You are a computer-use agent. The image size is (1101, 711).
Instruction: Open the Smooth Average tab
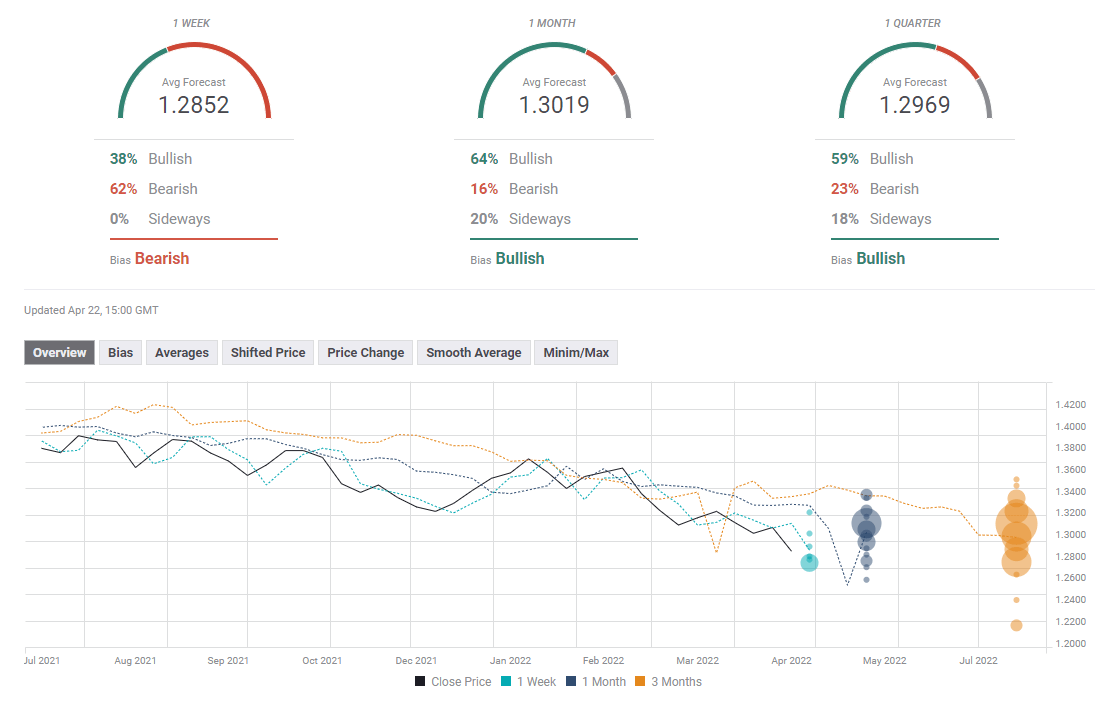click(x=473, y=352)
